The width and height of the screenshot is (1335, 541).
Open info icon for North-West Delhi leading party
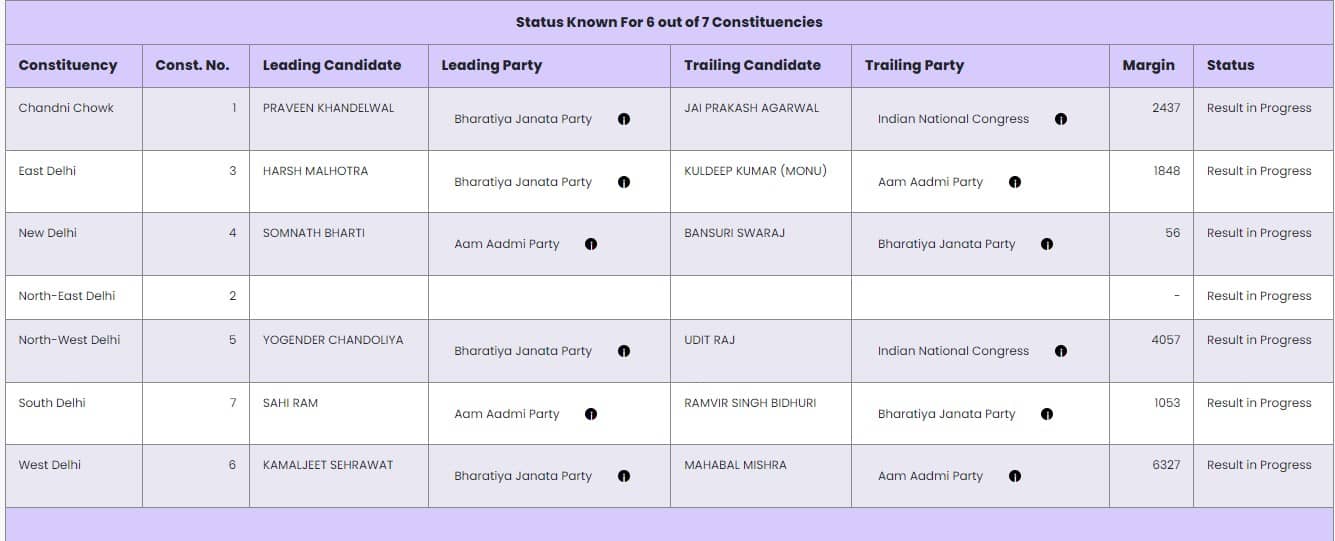pyautogui.click(x=624, y=351)
